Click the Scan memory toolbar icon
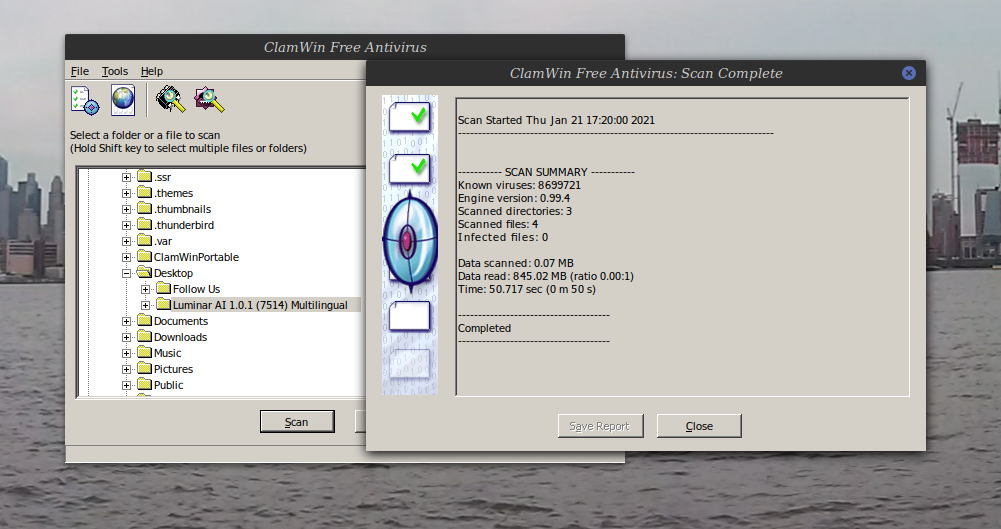The image size is (1001, 529). pyautogui.click(x=170, y=100)
